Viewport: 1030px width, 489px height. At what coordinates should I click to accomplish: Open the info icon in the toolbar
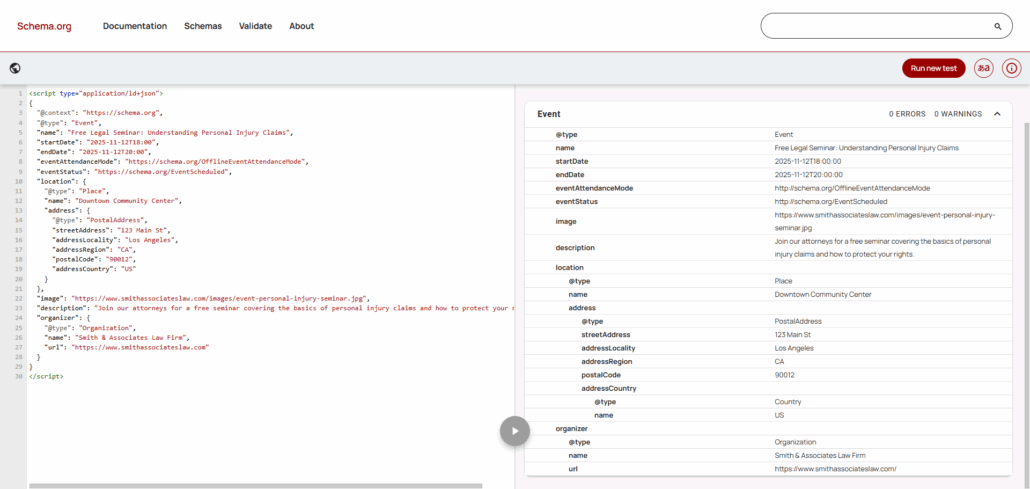pyautogui.click(x=1011, y=68)
